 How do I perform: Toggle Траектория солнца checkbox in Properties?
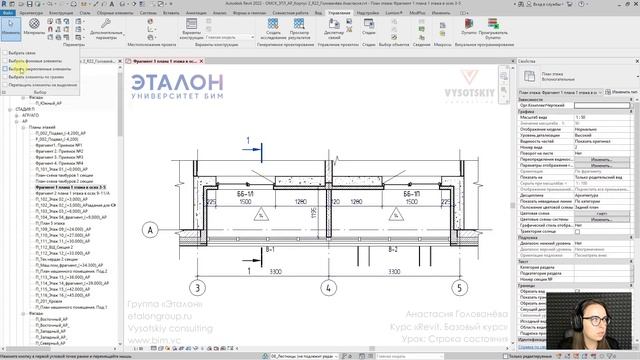[577, 231]
